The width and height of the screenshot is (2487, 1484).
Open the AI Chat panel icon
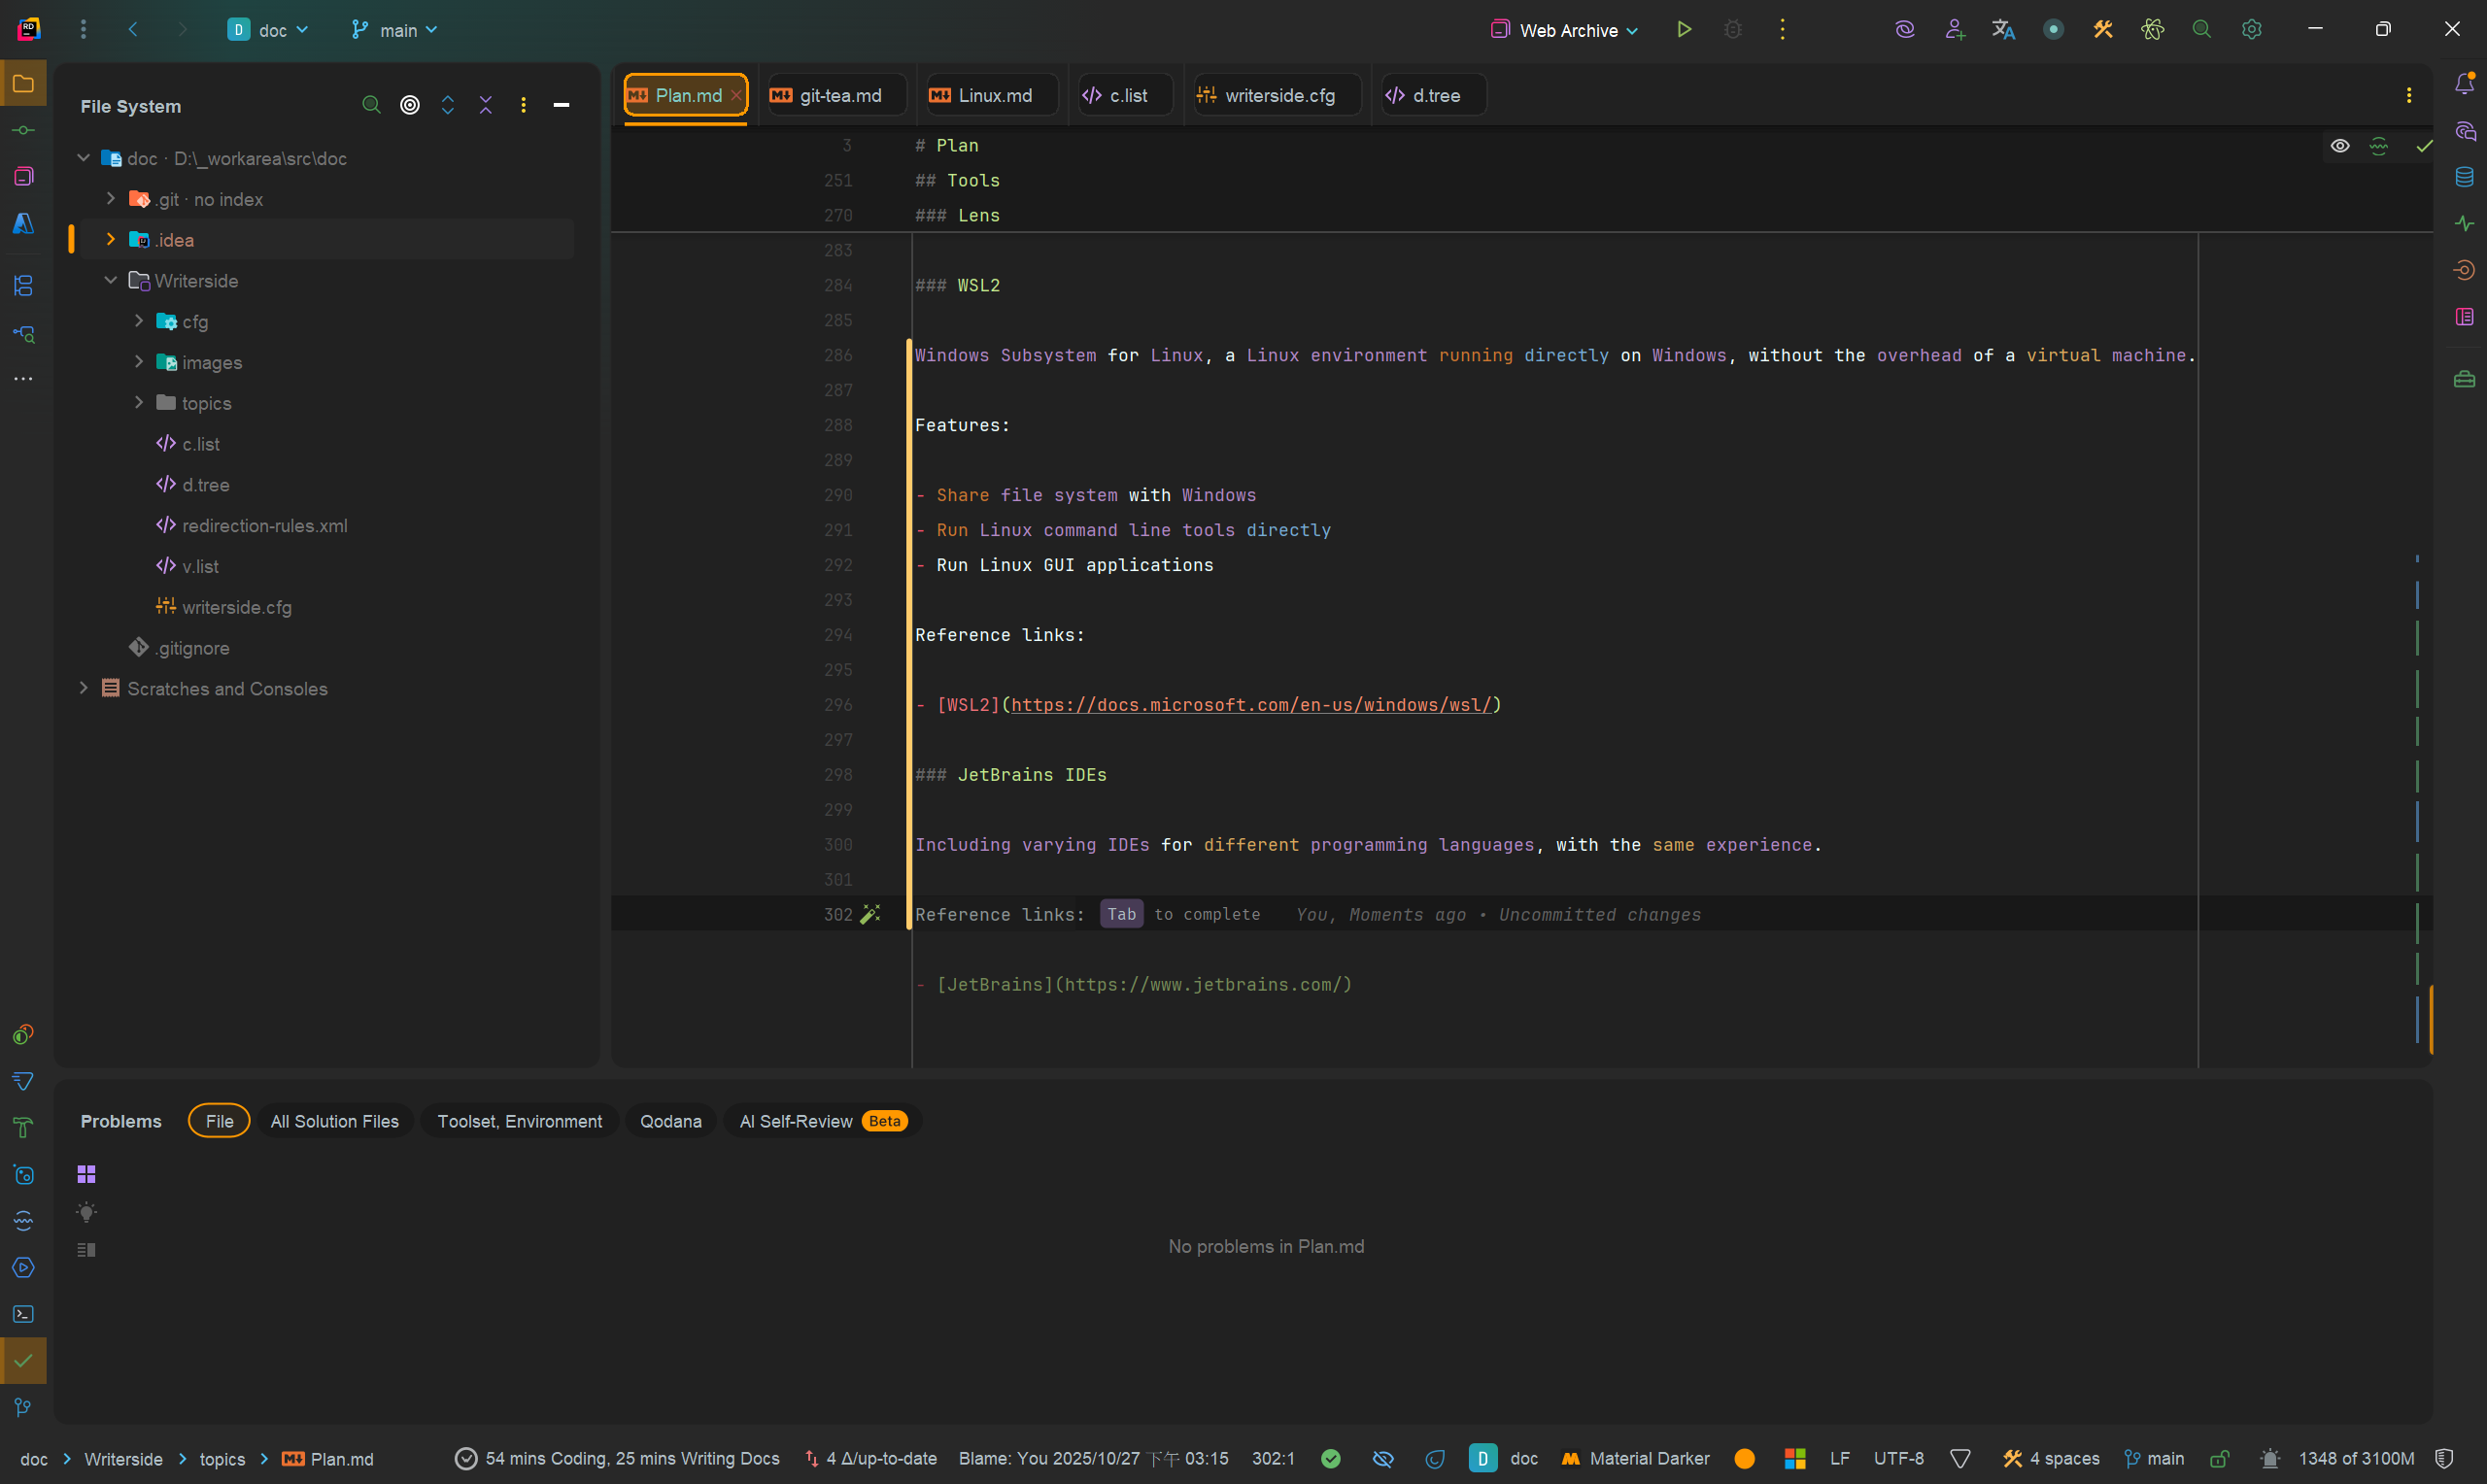[2465, 131]
